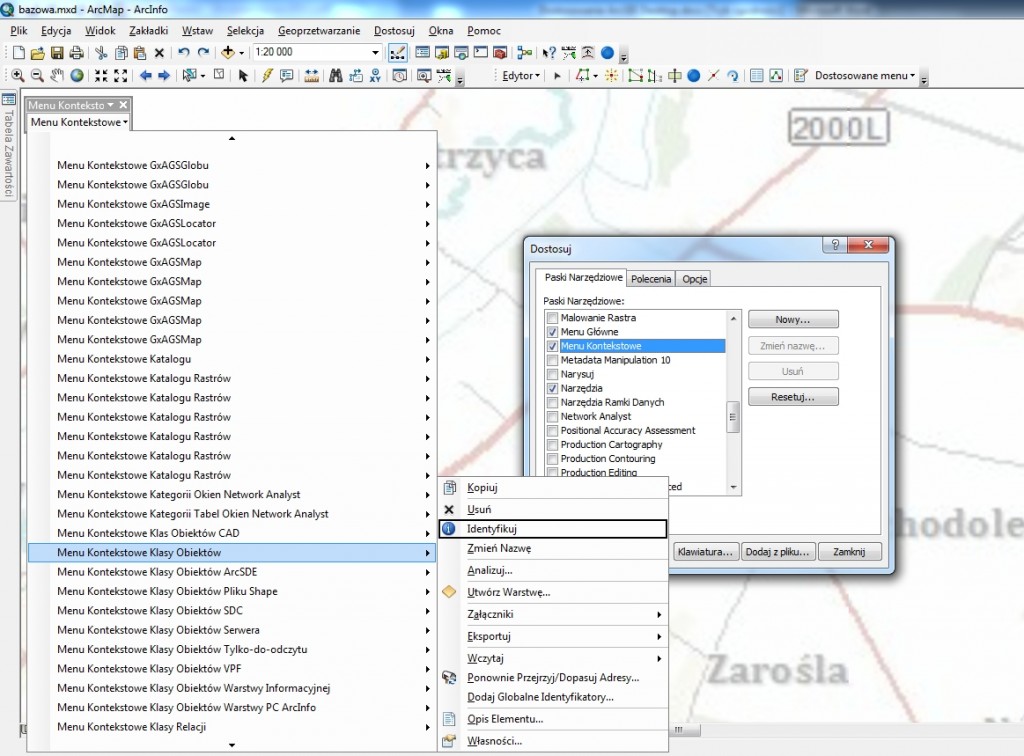Check the Production Cartography checkbox

tap(552, 445)
